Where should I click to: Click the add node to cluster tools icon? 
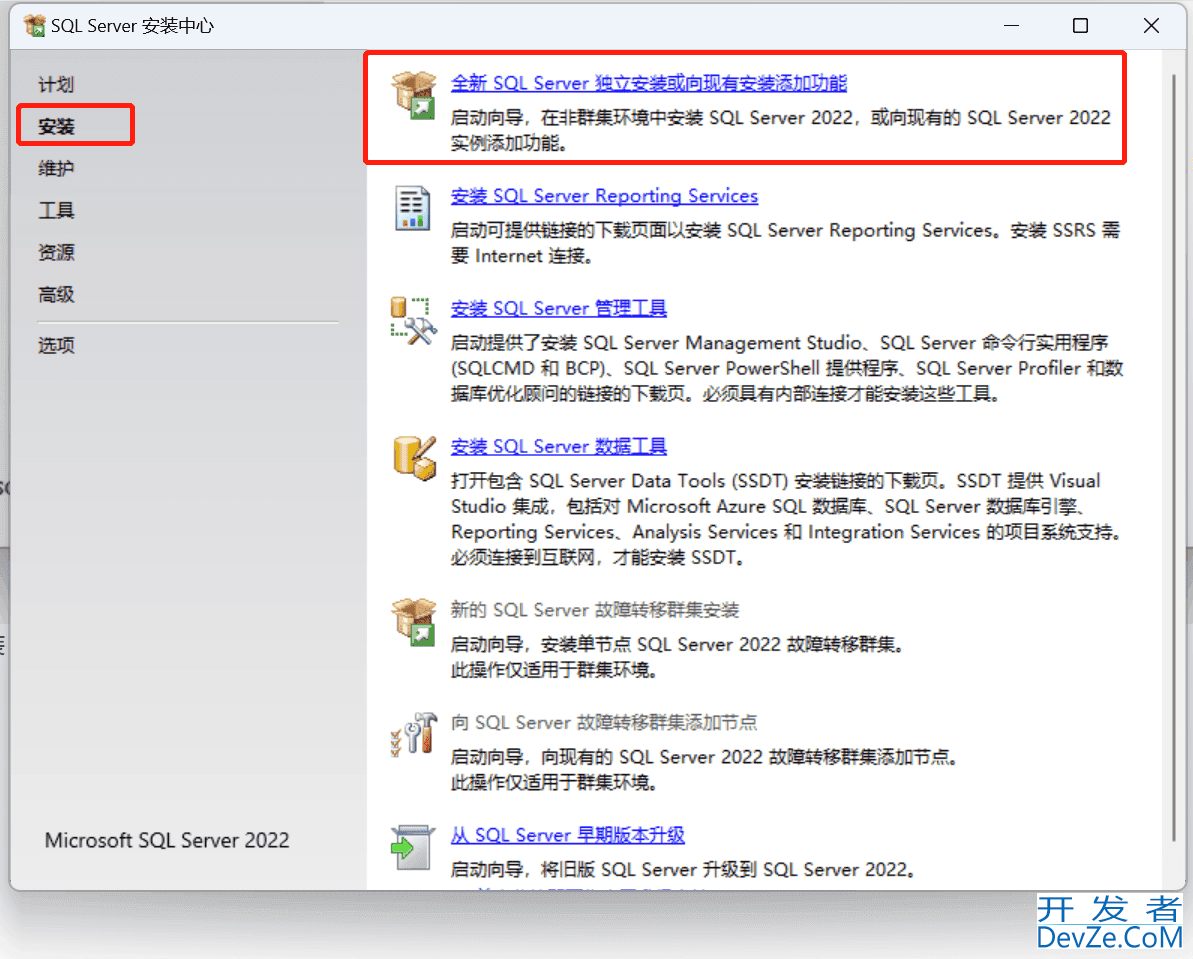(413, 734)
